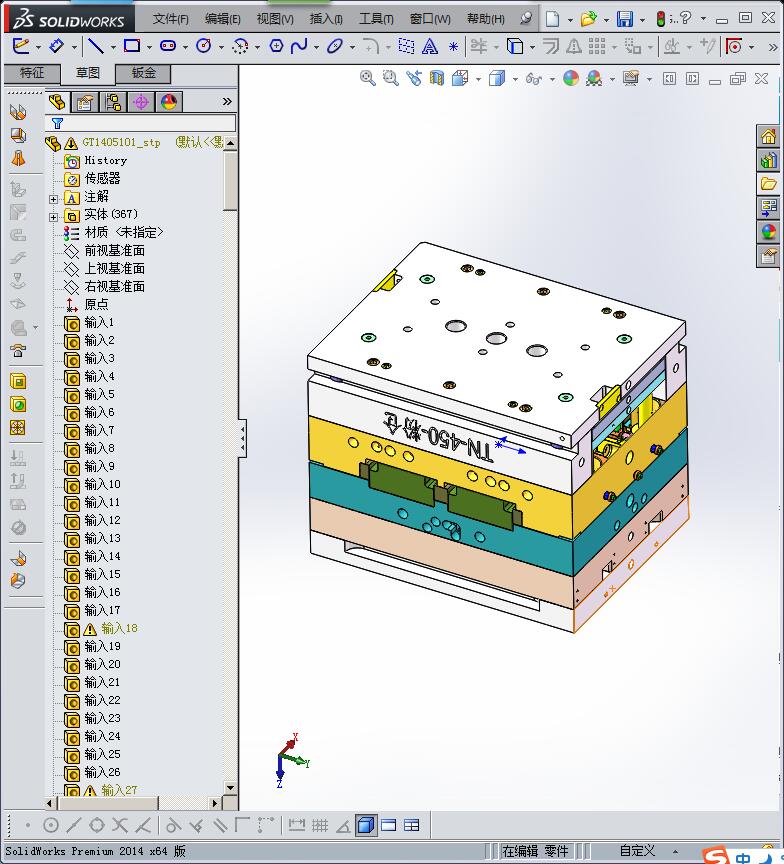Viewport: 784px width, 864px height.
Task: Open SolidWorks Resources home task pane
Action: (x=769, y=136)
